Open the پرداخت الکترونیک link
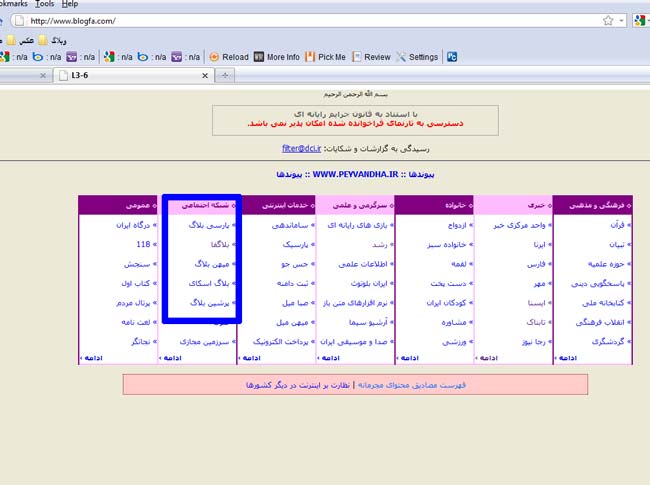This screenshot has width=650, height=485. pyautogui.click(x=281, y=342)
